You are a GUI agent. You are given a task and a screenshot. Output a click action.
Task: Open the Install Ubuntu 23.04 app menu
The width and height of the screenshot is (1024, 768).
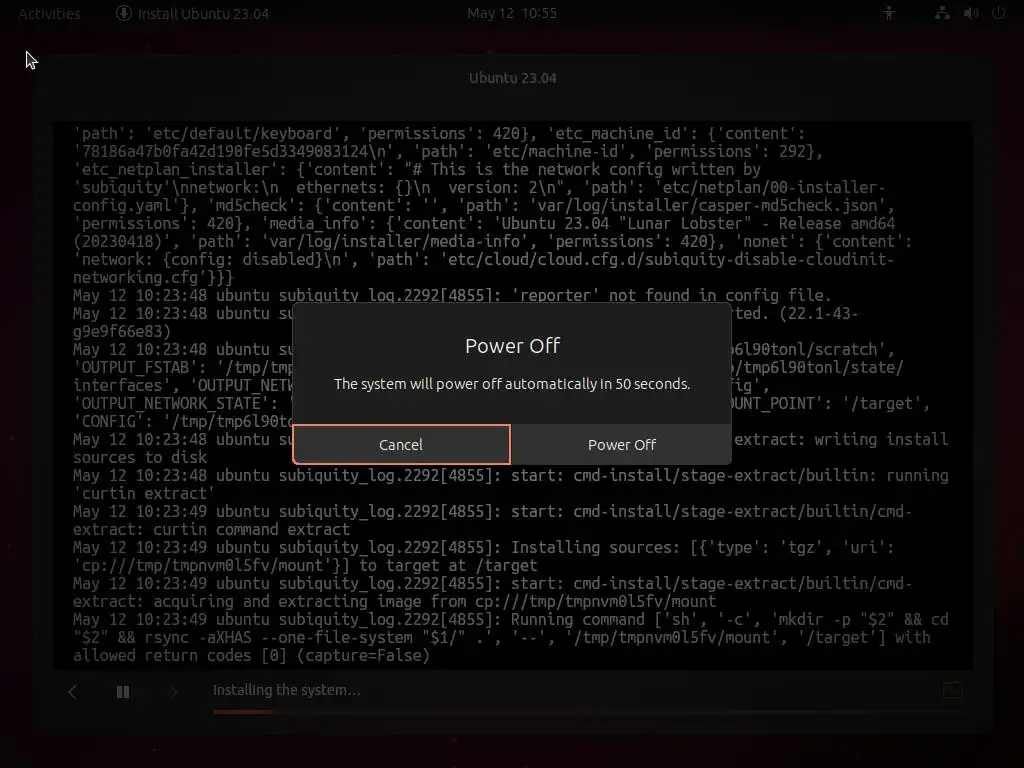point(192,14)
